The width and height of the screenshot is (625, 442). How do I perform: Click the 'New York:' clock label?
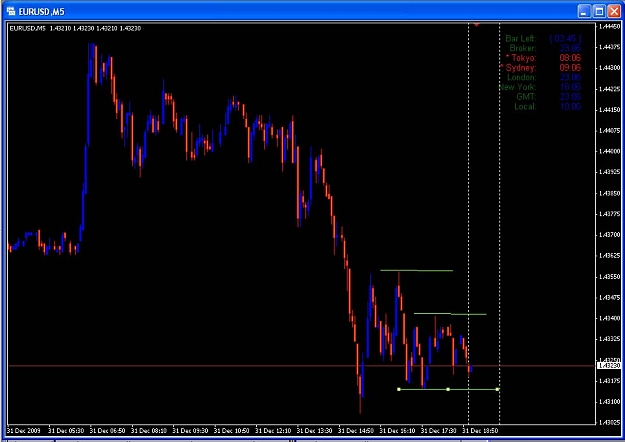(x=518, y=87)
